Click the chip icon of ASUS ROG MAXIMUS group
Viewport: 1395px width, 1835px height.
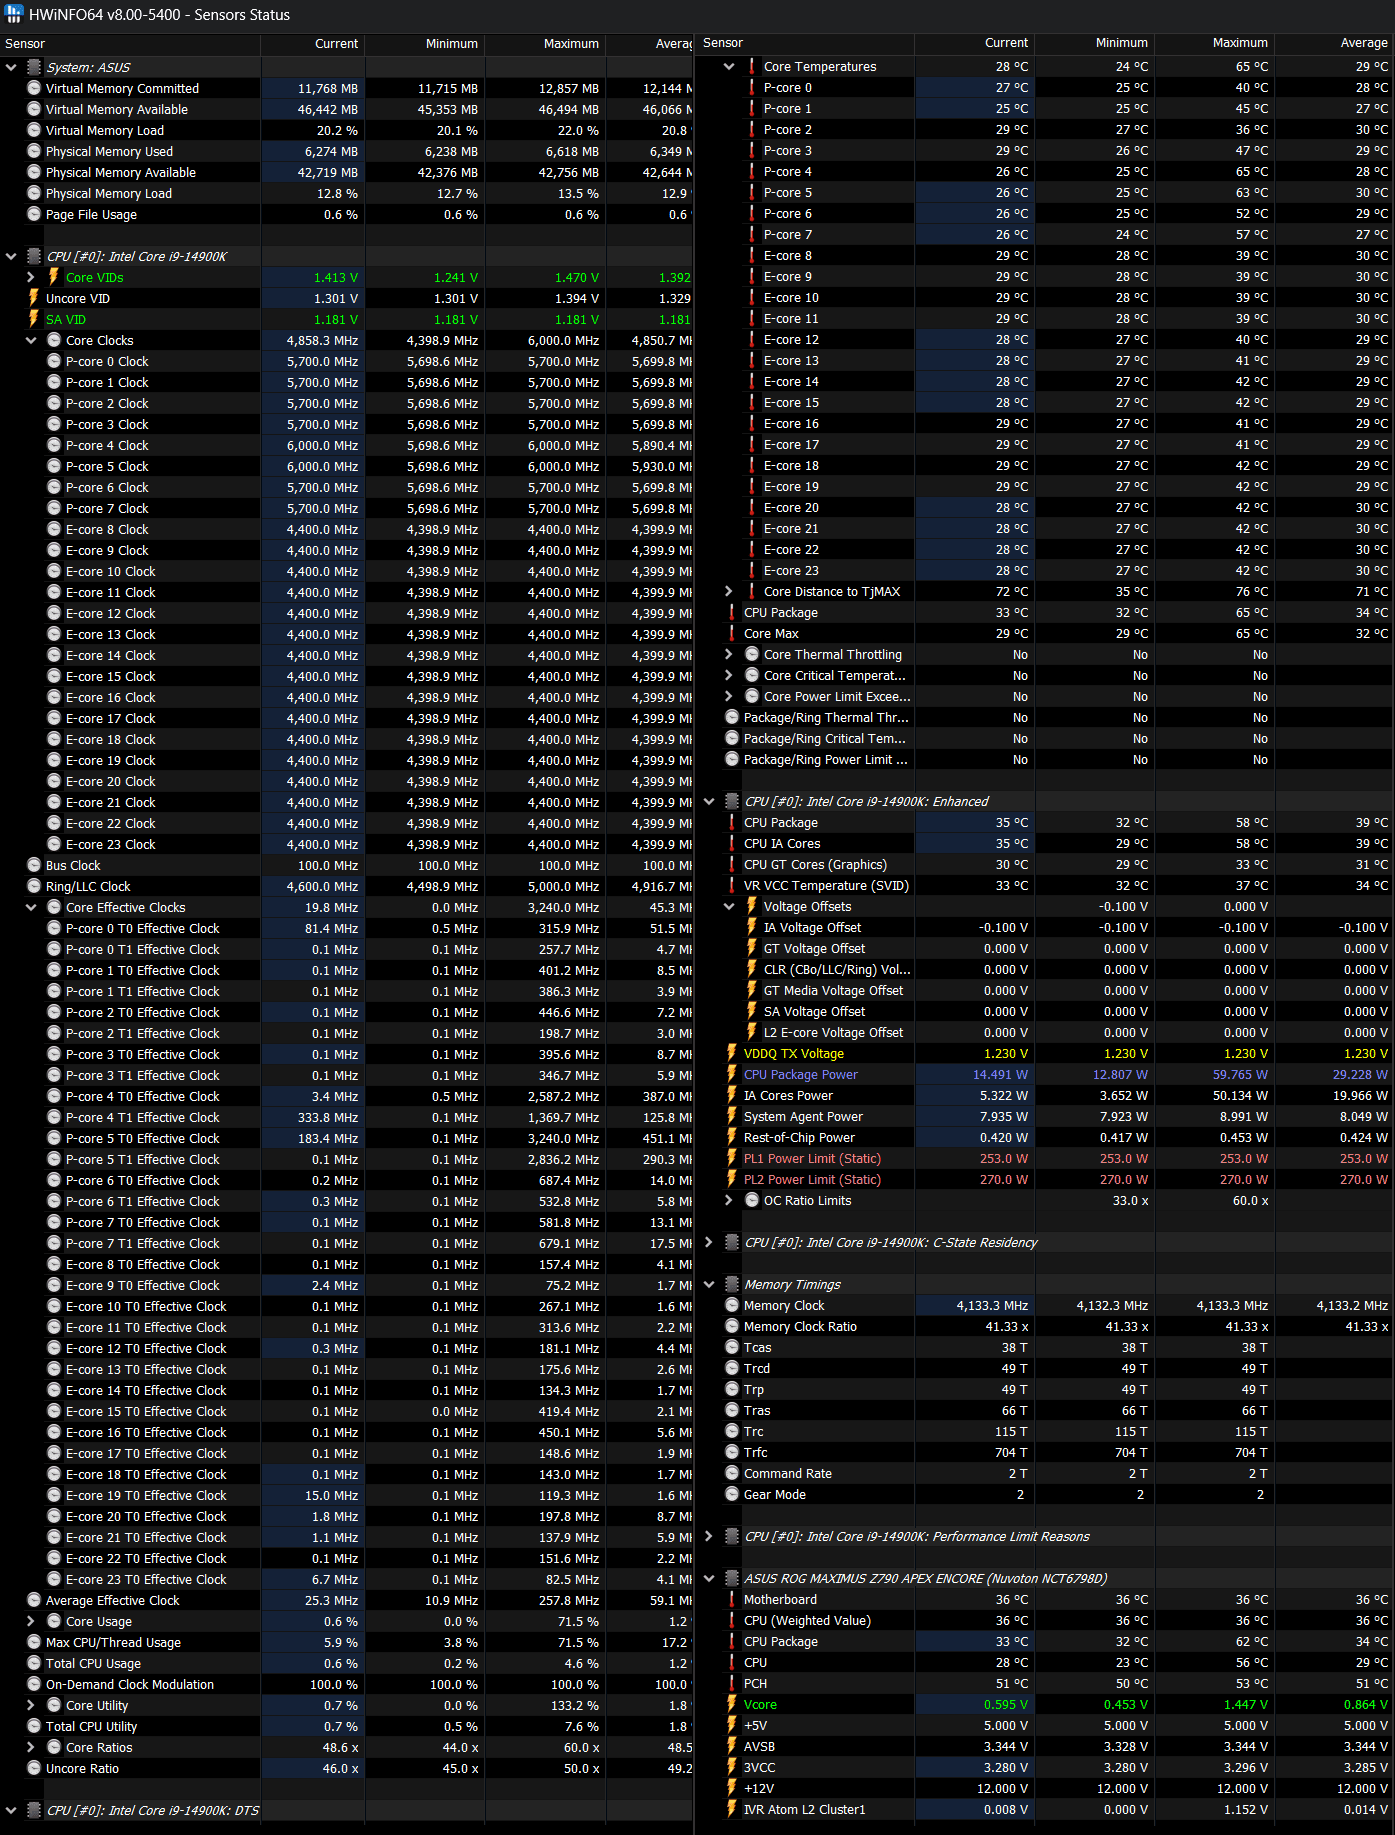(732, 1578)
